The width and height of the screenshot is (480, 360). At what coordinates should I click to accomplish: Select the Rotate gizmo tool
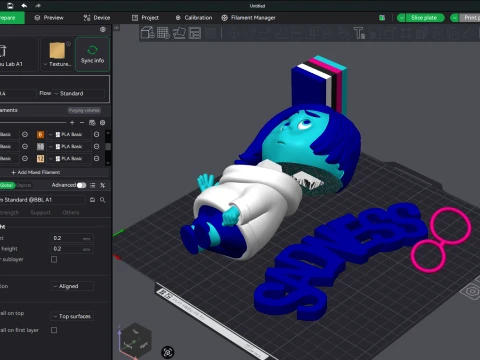click(249, 33)
